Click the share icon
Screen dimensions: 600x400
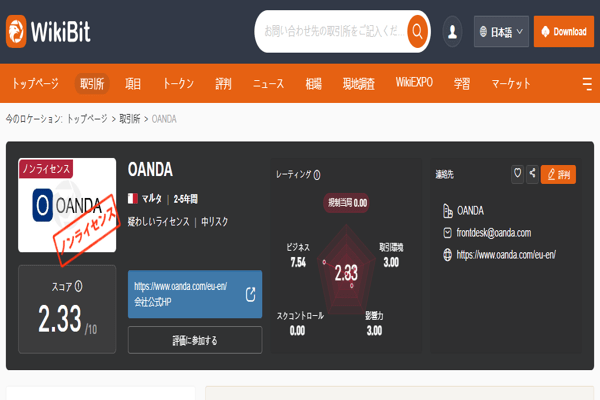532,174
